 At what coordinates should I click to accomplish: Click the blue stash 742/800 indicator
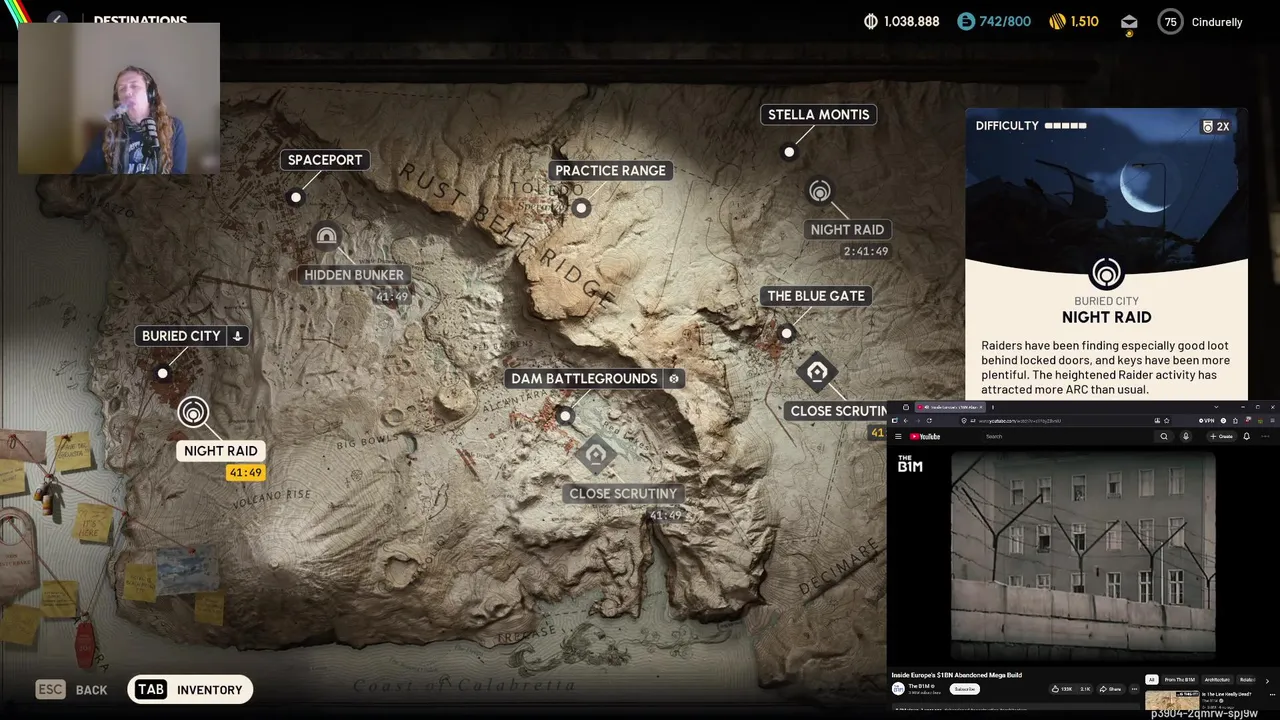click(994, 21)
